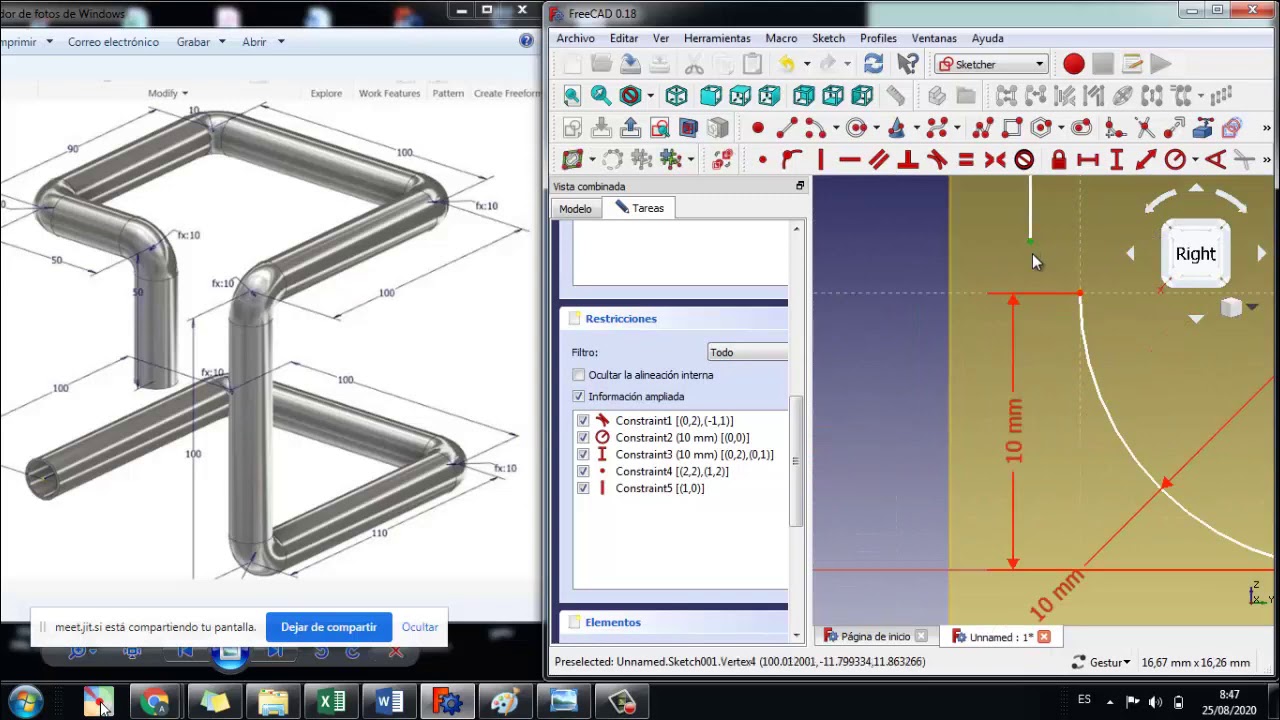Choose the block constraint tool

1024,160
